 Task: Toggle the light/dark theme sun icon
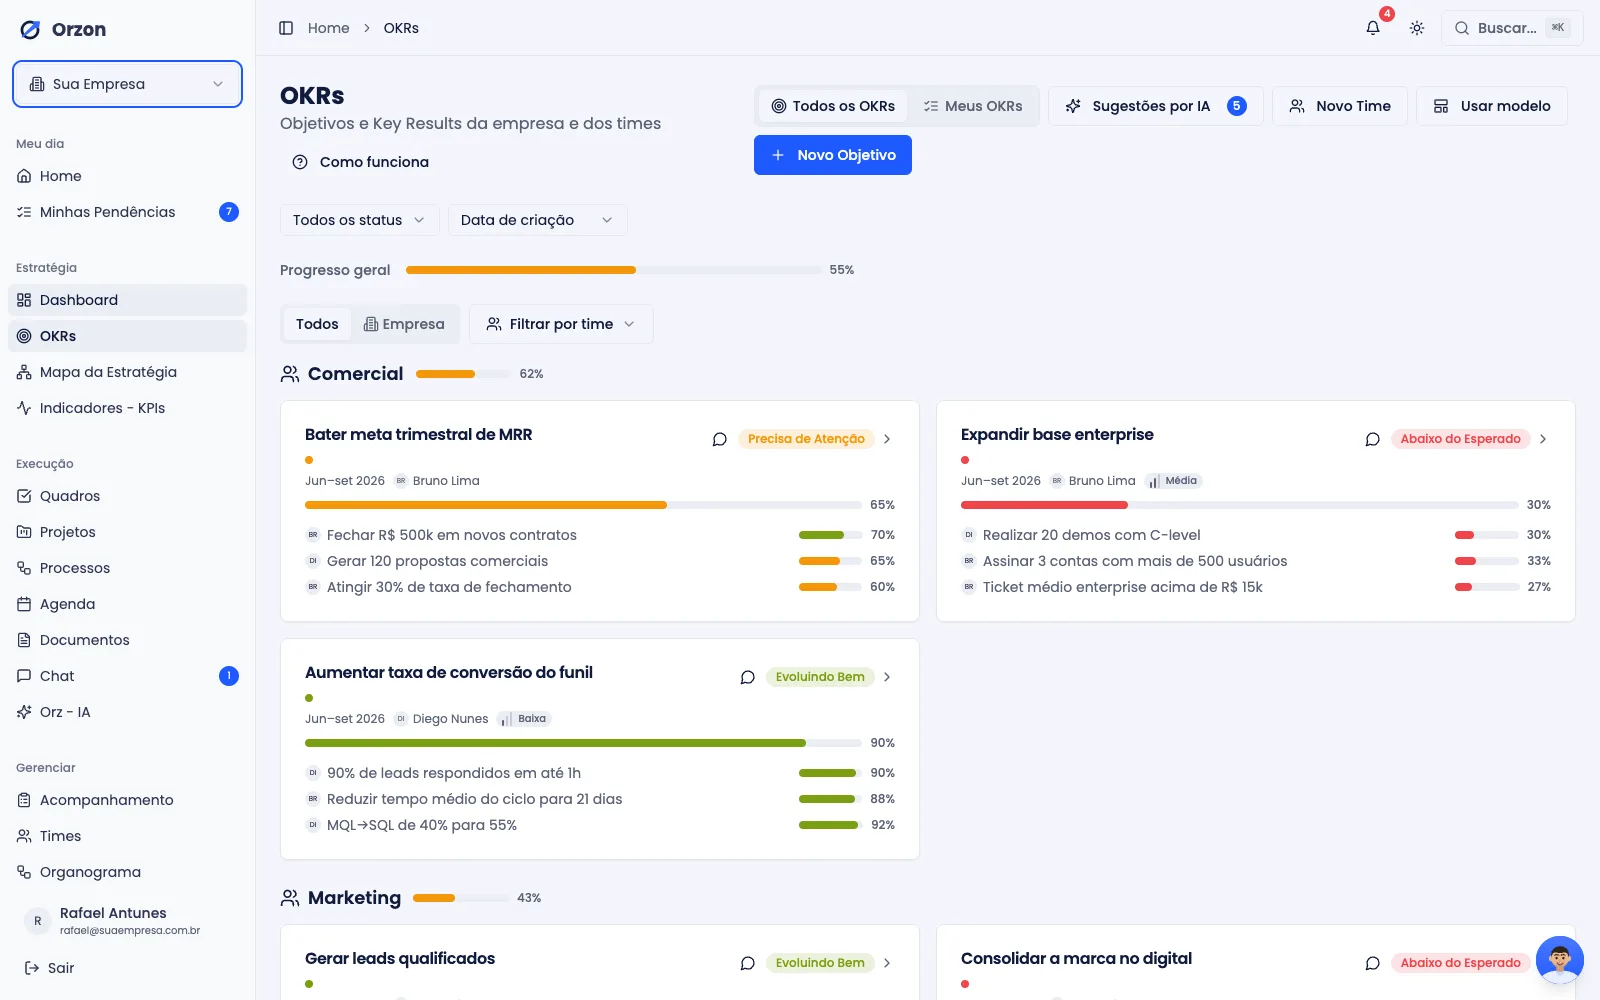1417,28
